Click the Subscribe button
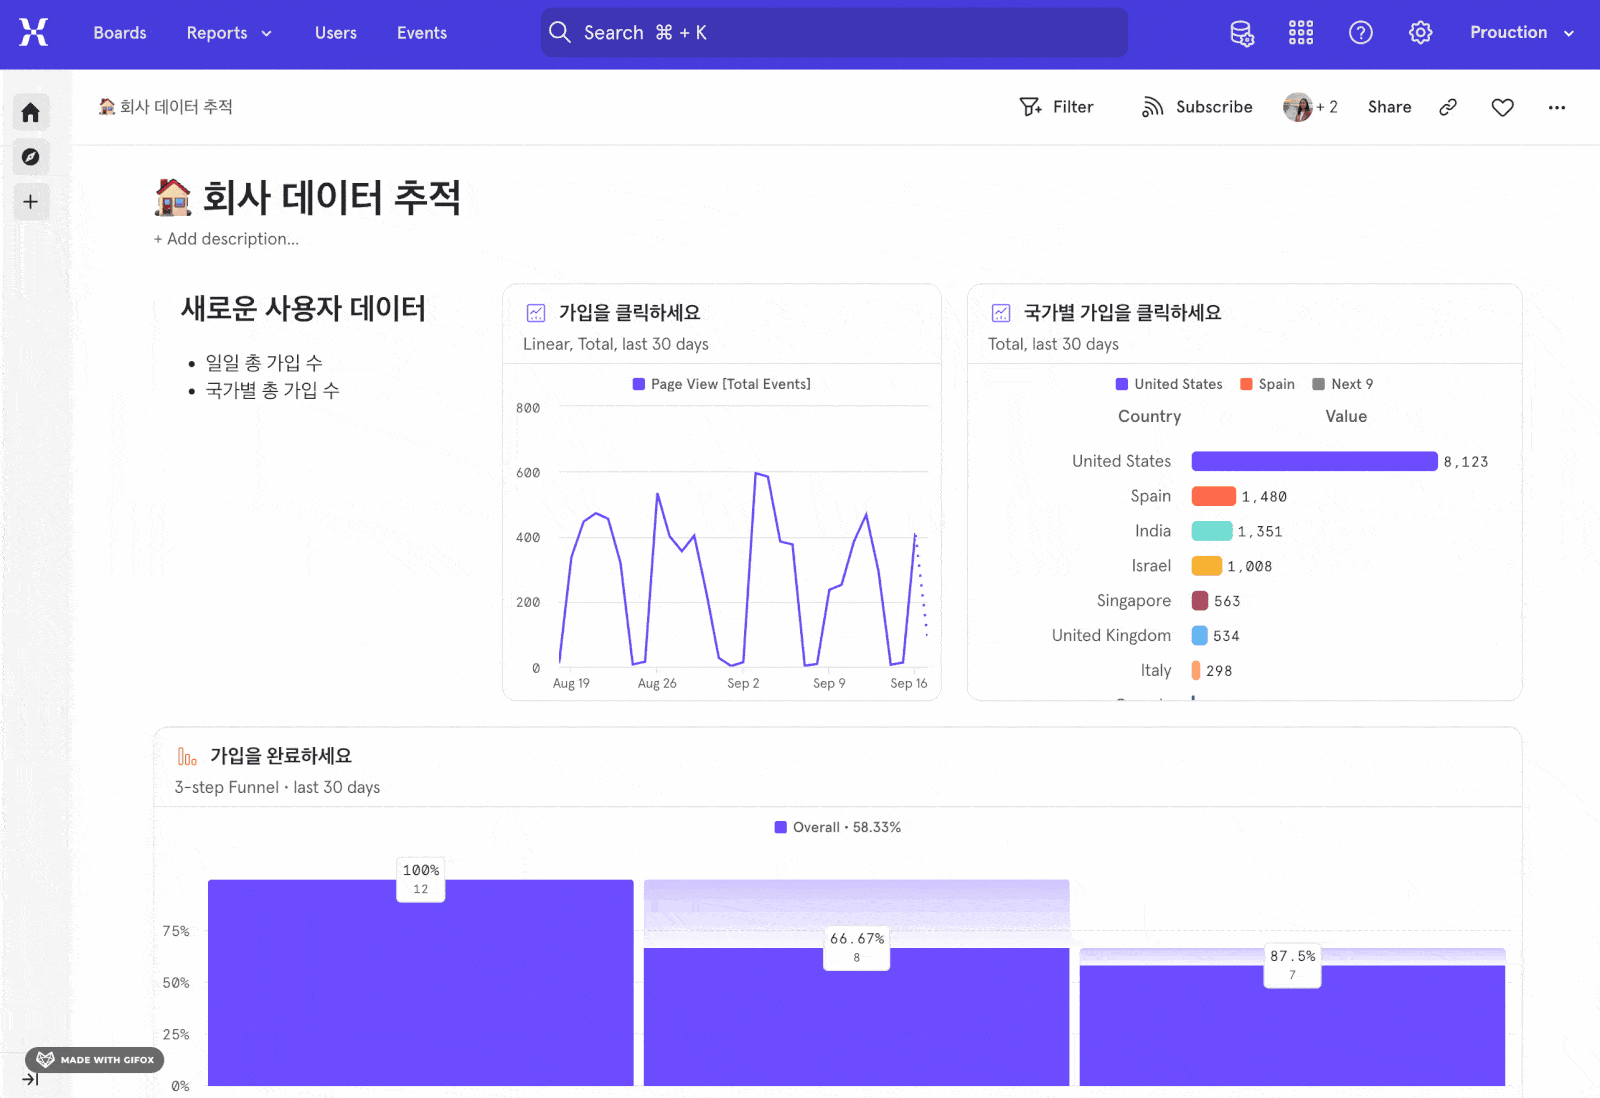1600x1098 pixels. click(1197, 107)
